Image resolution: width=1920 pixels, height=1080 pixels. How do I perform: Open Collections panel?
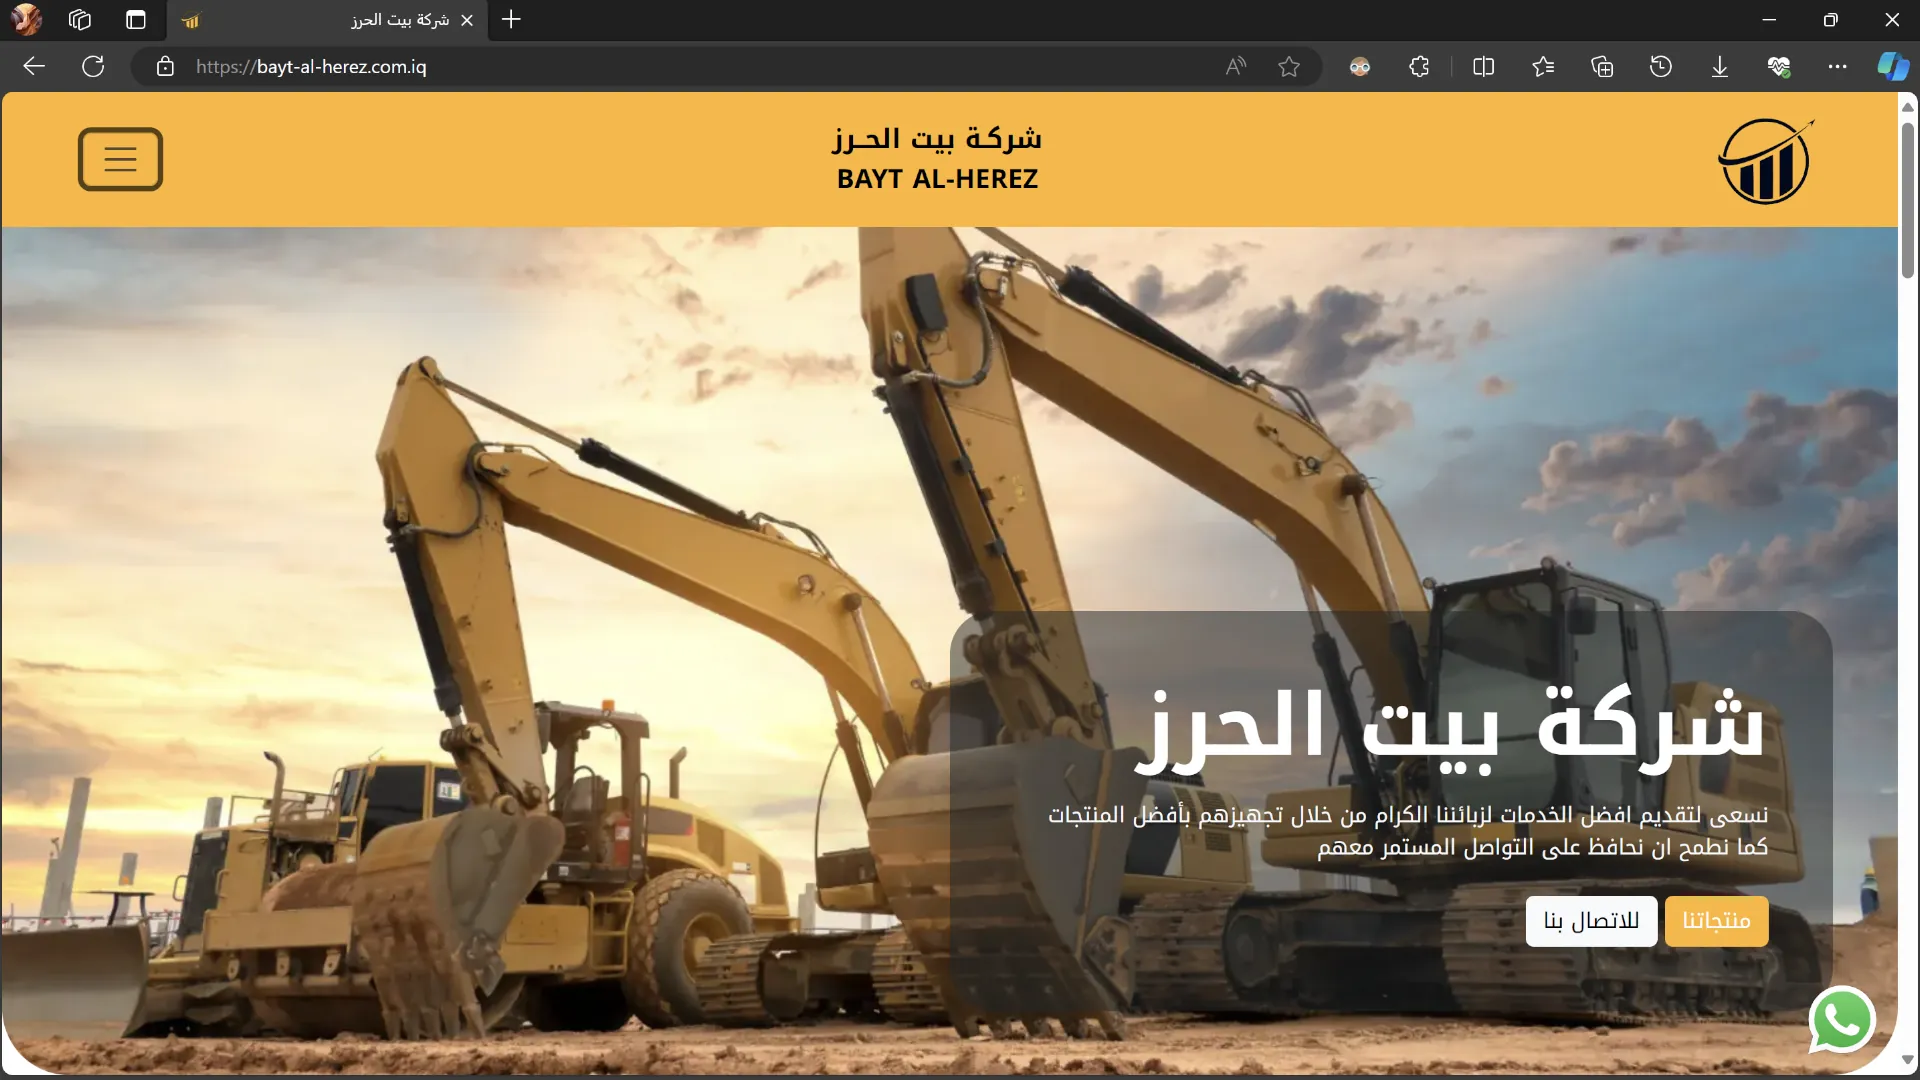click(1602, 67)
